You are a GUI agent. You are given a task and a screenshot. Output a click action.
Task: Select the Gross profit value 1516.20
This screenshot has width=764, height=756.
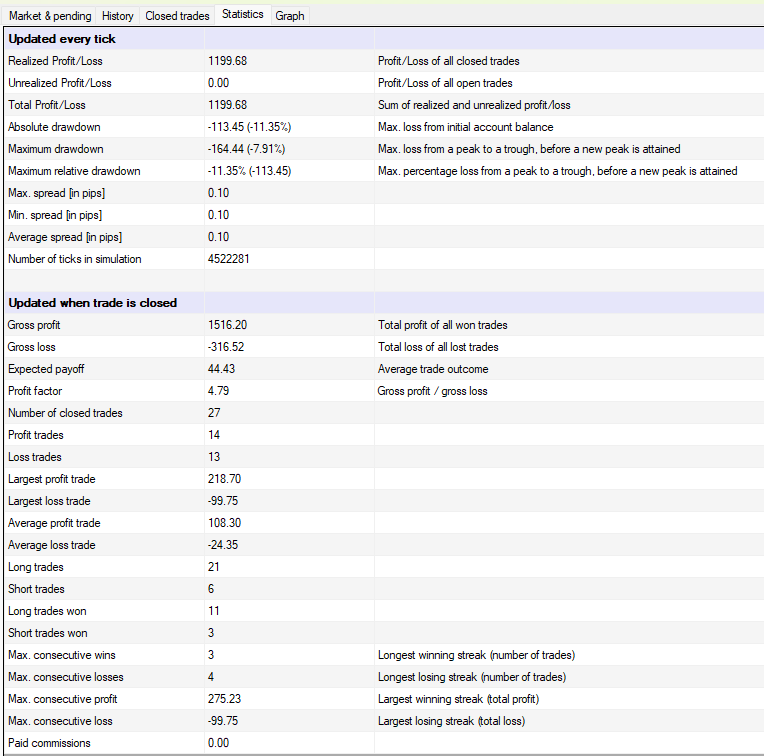pos(227,325)
